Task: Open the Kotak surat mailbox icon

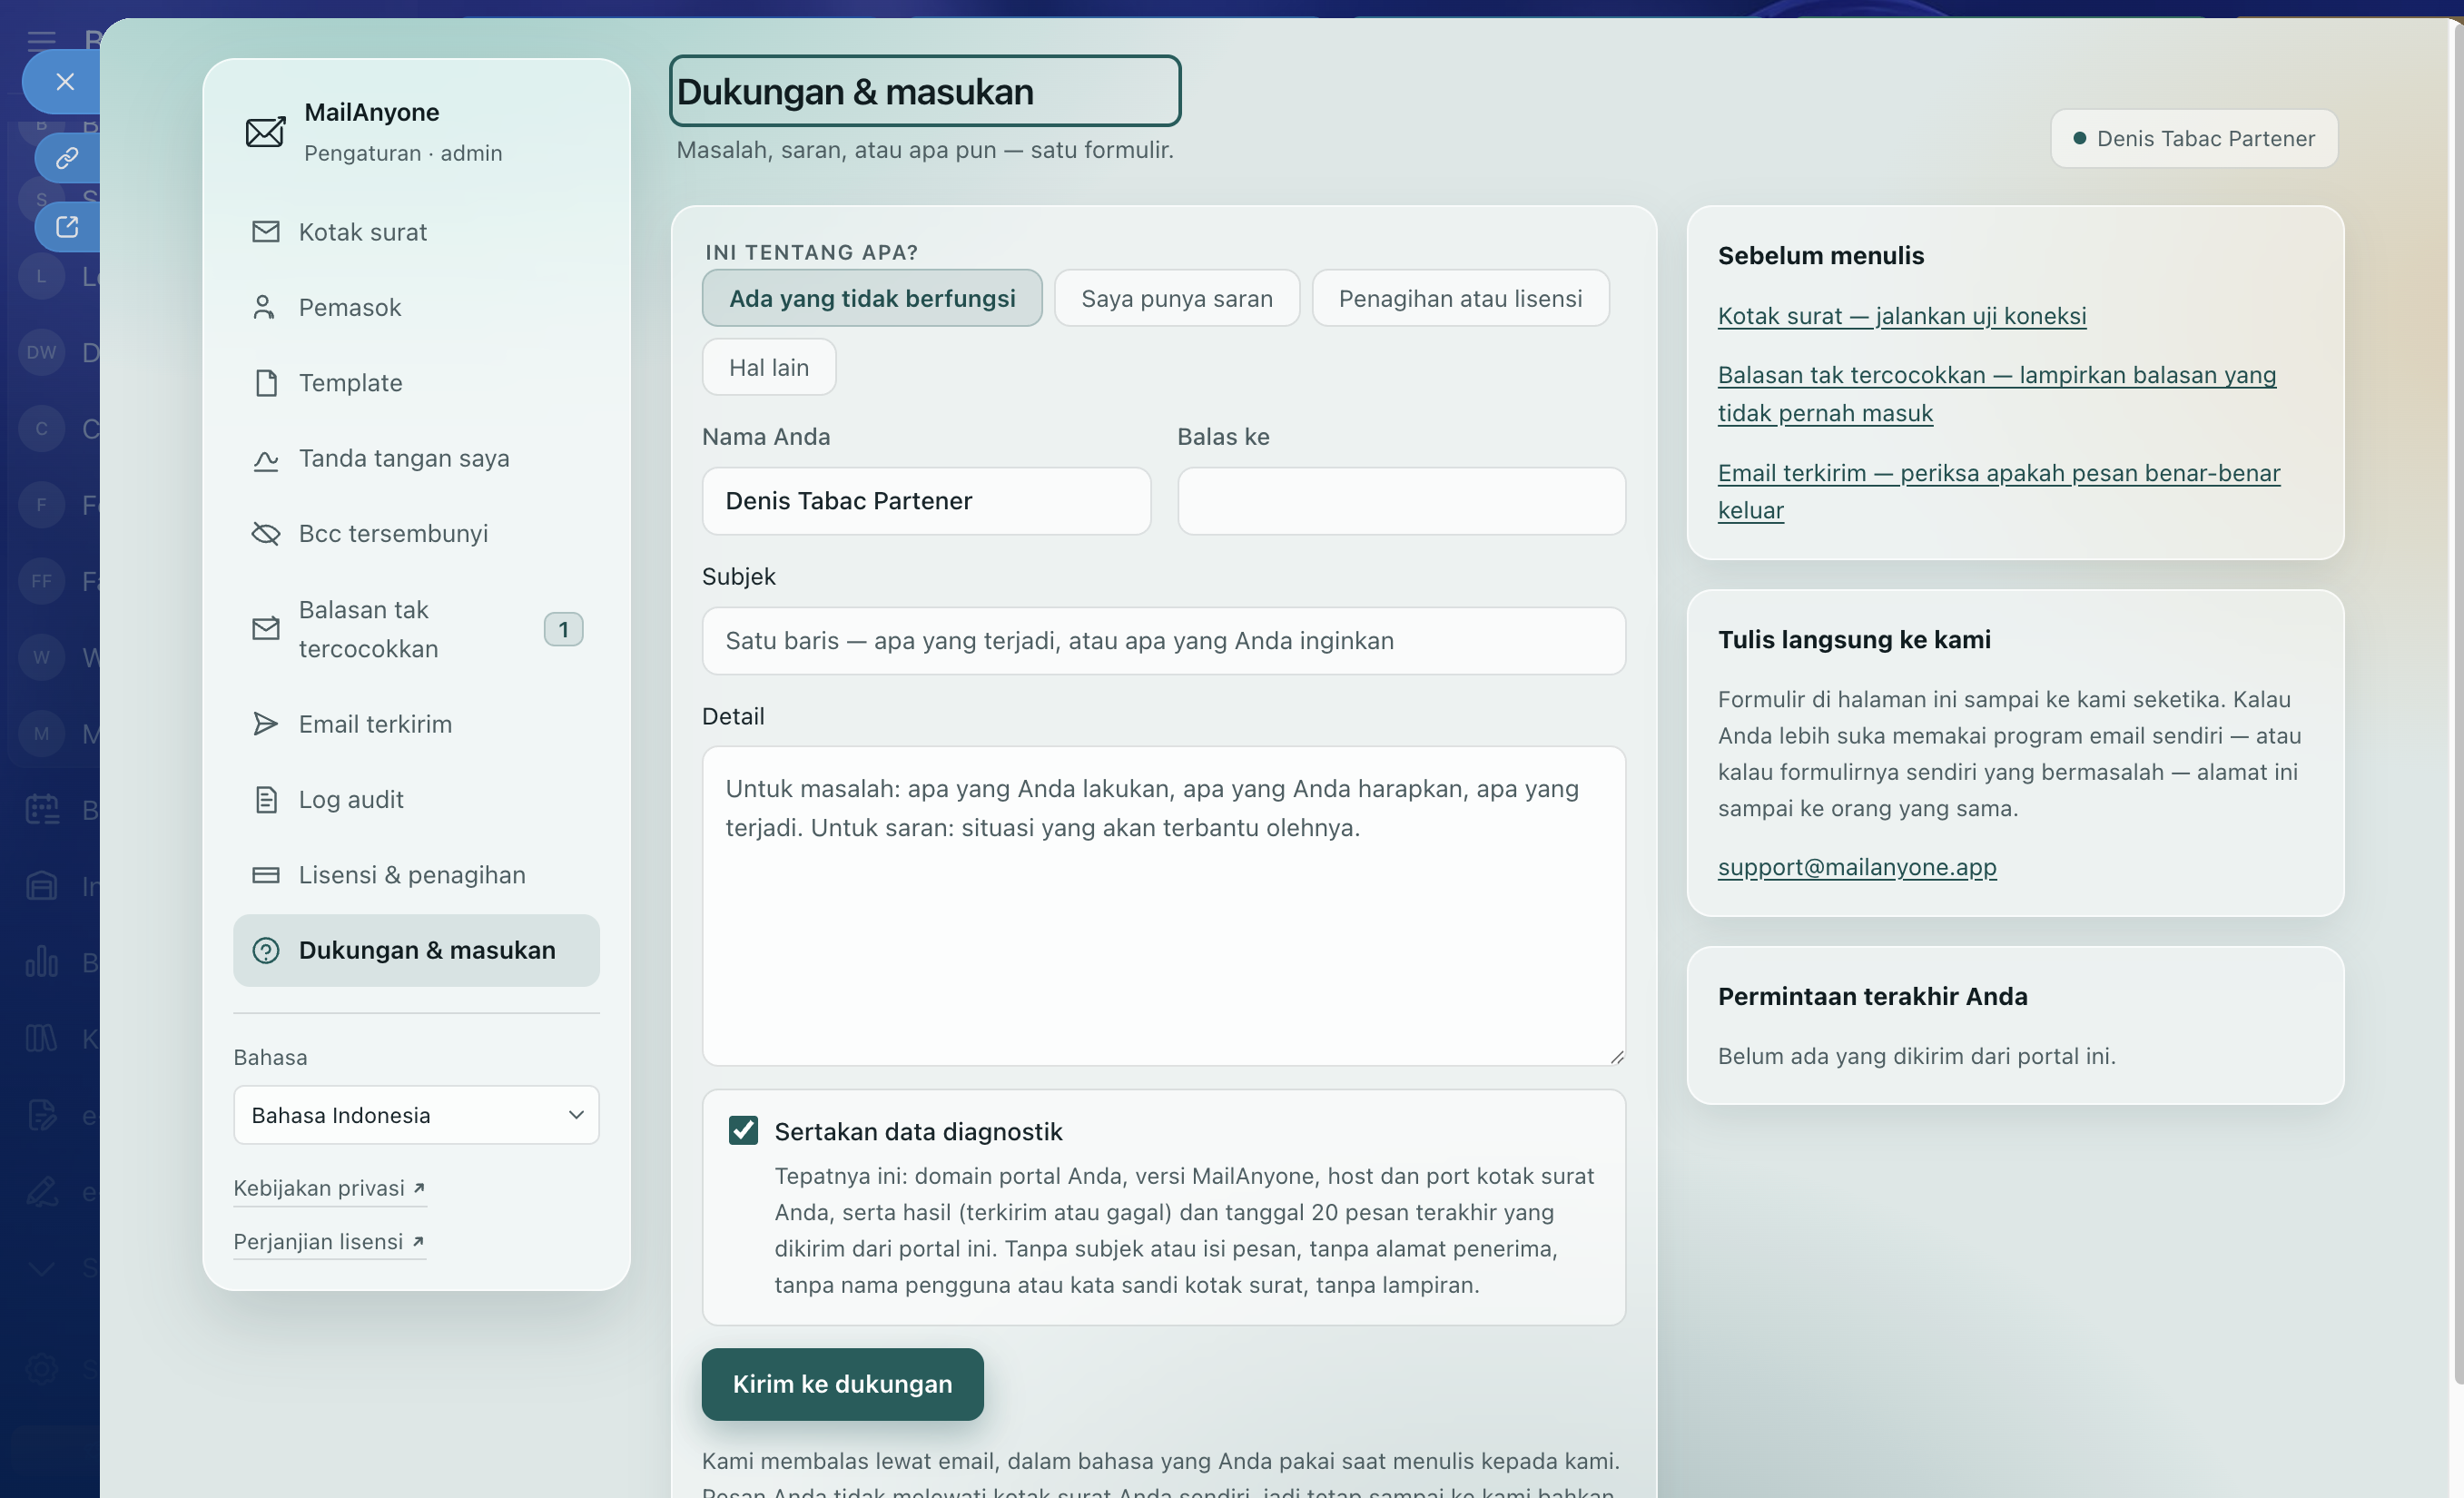Action: tap(265, 232)
